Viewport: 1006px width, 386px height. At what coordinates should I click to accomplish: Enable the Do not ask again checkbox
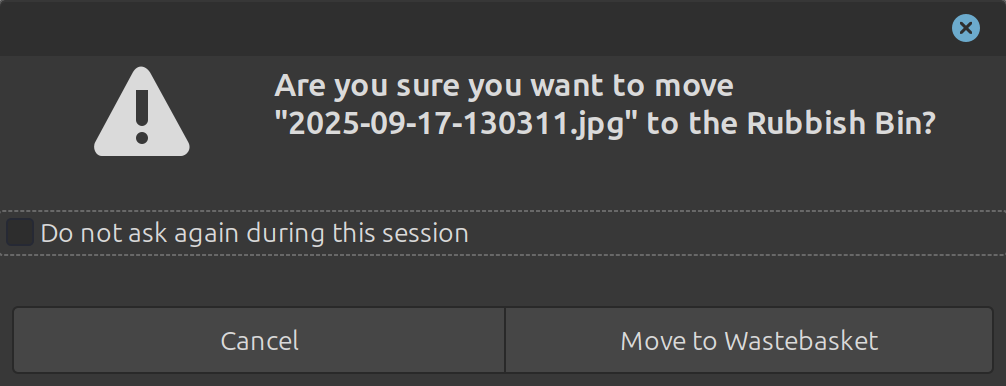pyautogui.click(x=20, y=232)
